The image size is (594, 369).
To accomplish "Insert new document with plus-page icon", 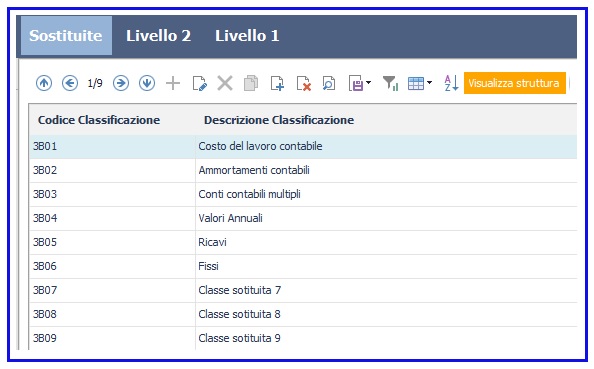I will tap(277, 83).
